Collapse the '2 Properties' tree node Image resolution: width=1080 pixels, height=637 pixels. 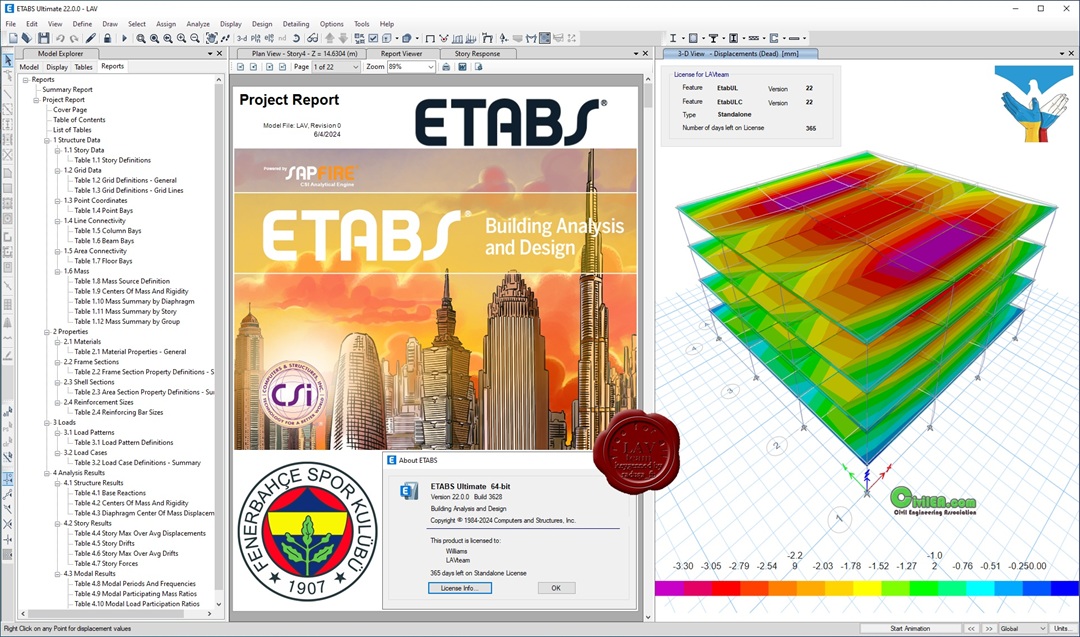pyautogui.click(x=47, y=332)
